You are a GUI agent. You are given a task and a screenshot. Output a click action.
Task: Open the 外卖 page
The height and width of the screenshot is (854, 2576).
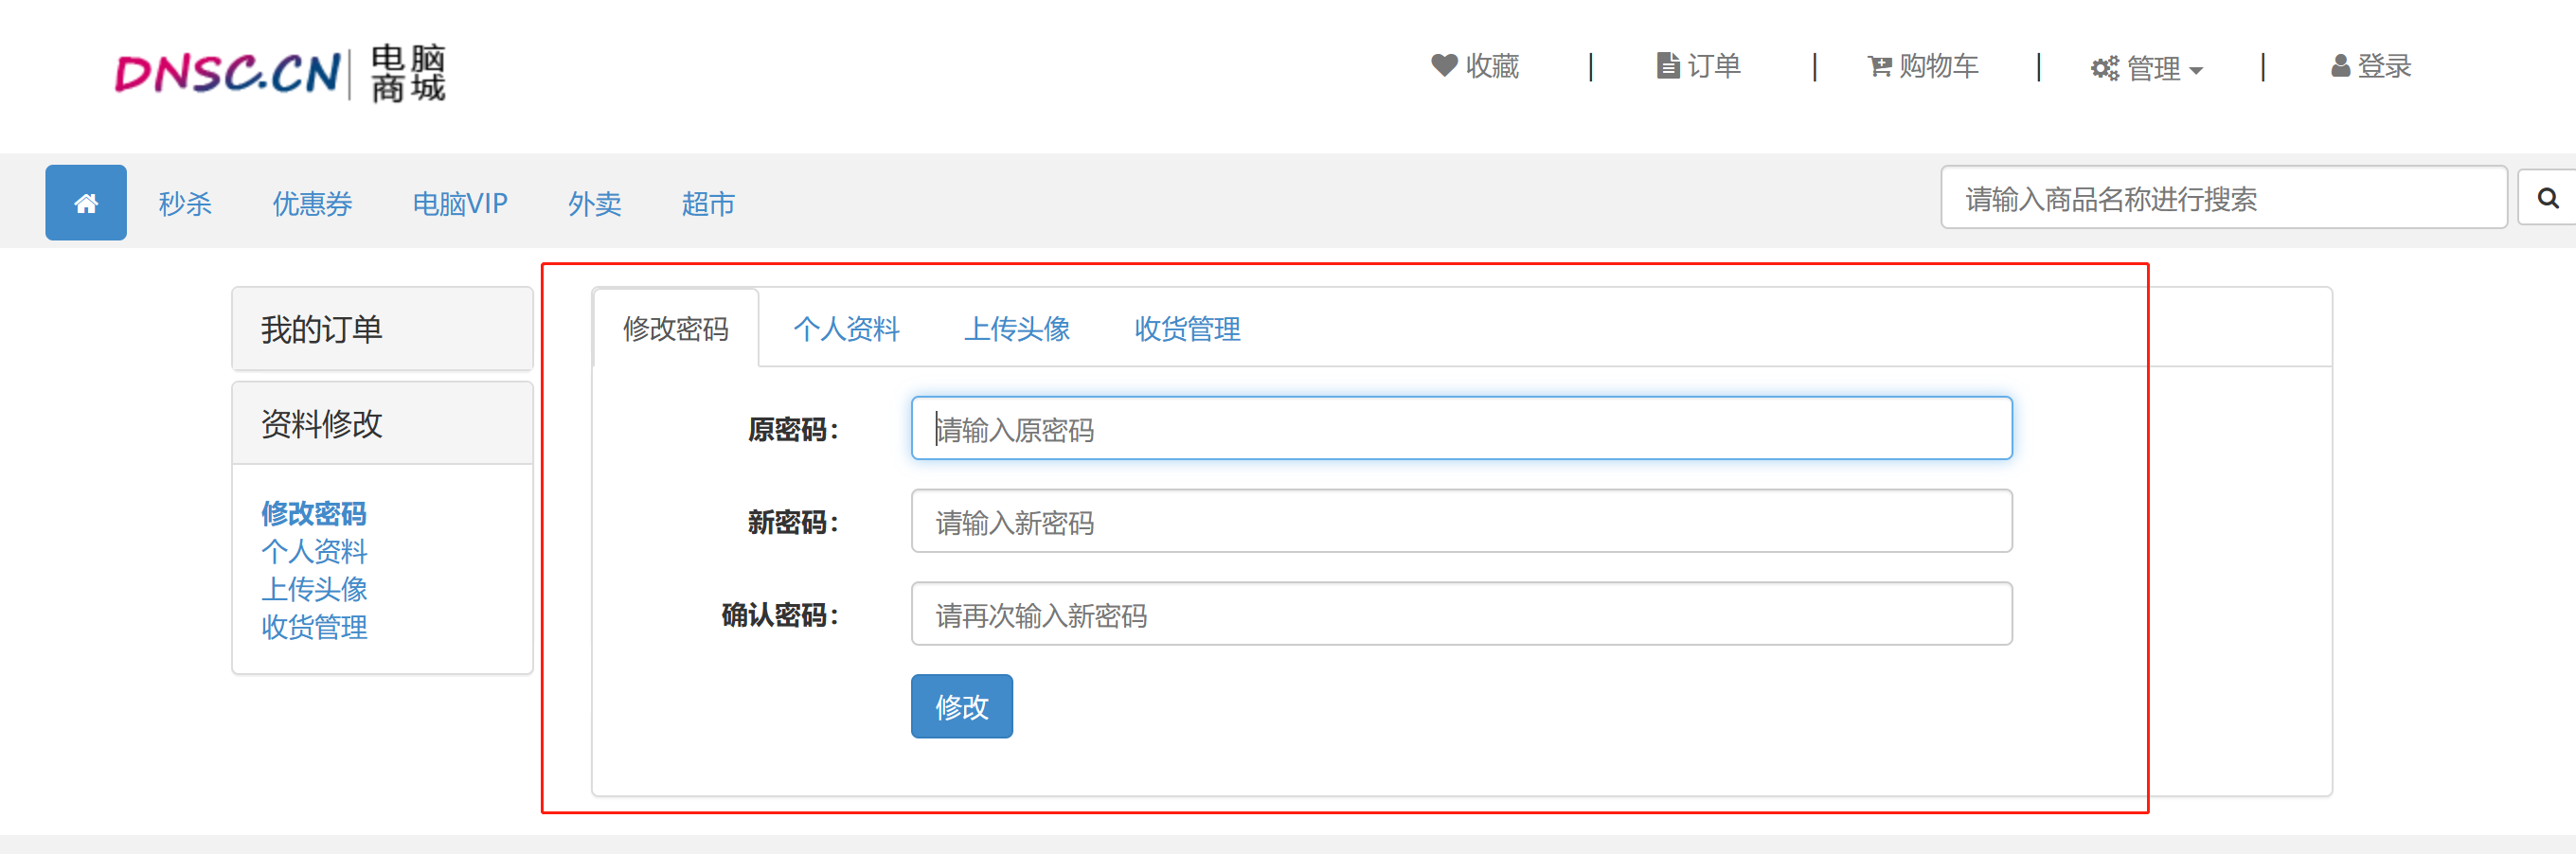[x=594, y=203]
